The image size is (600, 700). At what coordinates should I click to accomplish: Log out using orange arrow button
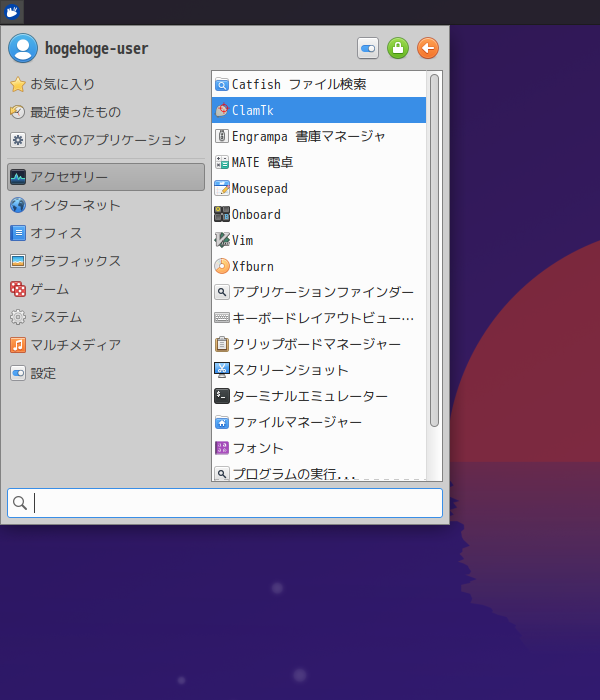pyautogui.click(x=428, y=48)
